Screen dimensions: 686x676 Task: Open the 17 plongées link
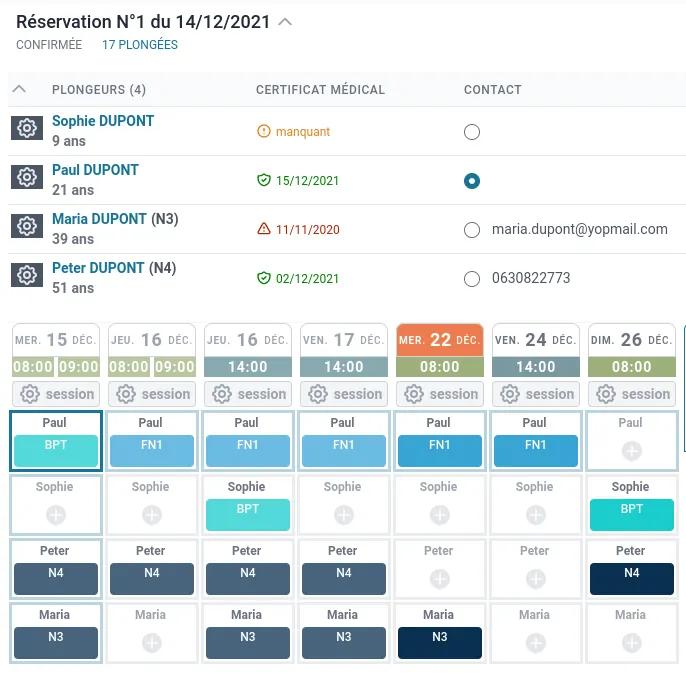[x=140, y=45]
